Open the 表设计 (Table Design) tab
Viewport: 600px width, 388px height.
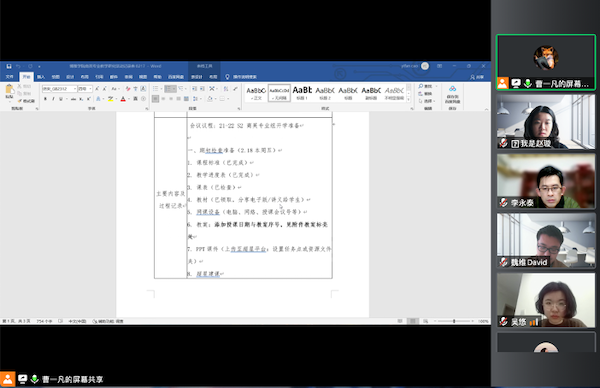coord(197,77)
